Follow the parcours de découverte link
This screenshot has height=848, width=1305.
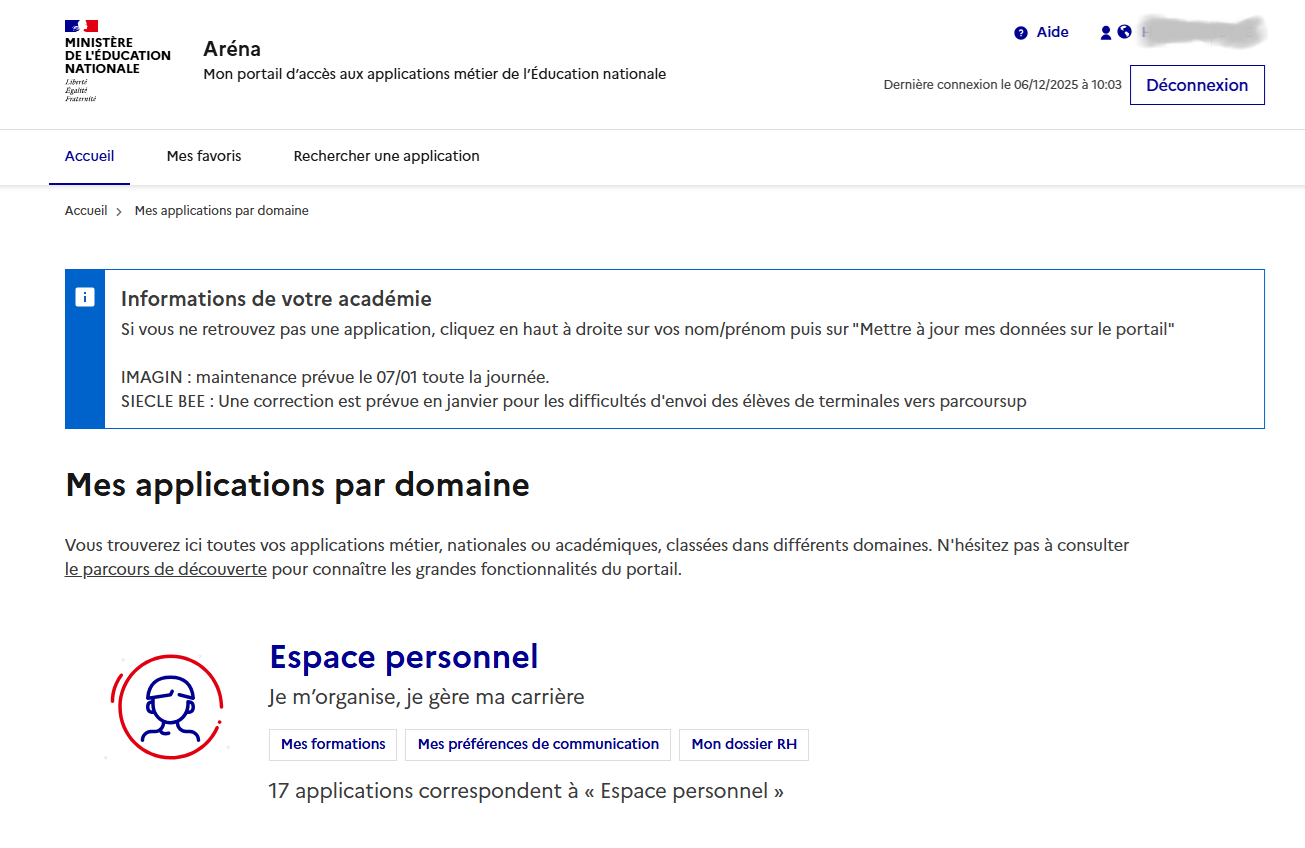click(166, 570)
